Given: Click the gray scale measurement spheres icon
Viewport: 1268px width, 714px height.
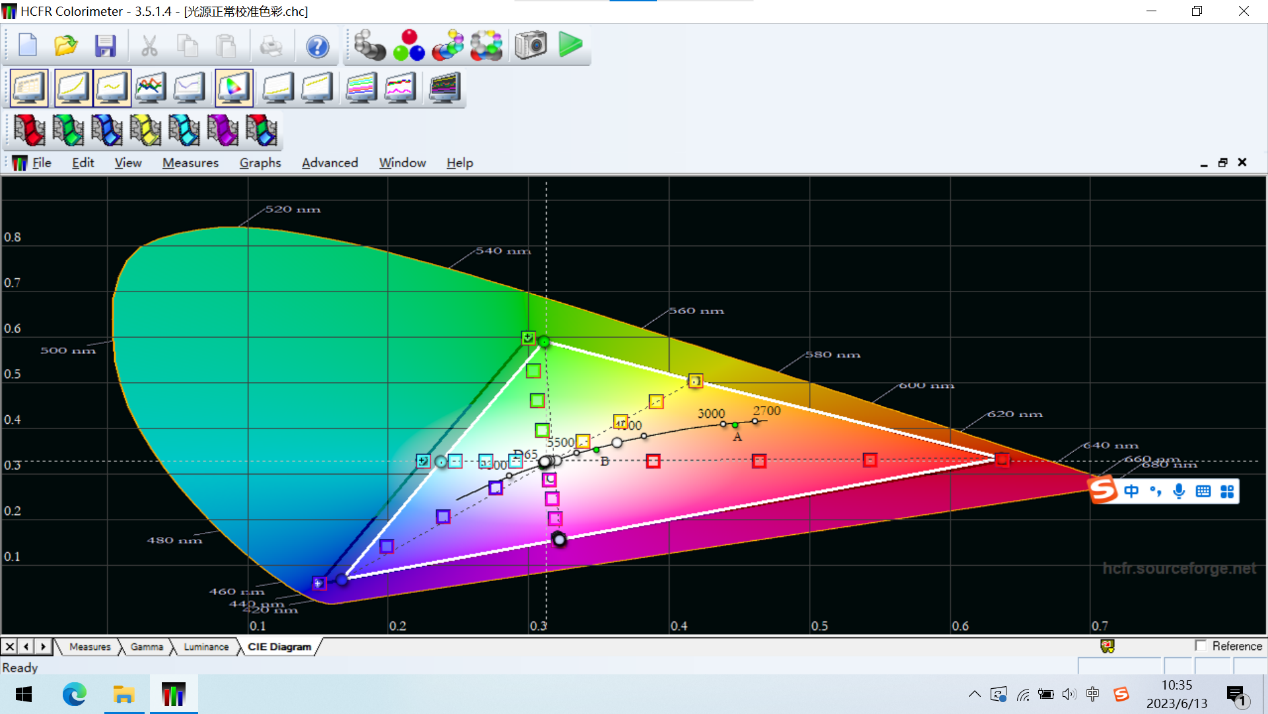Looking at the screenshot, I should [369, 45].
